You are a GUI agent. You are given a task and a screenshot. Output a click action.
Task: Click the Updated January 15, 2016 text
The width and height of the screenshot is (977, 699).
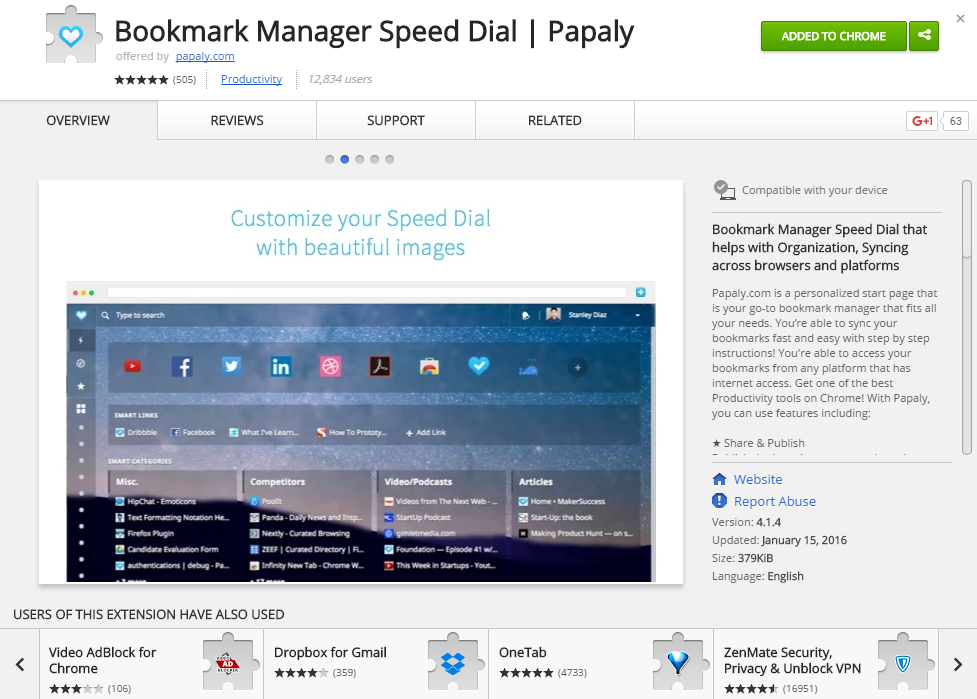779,540
